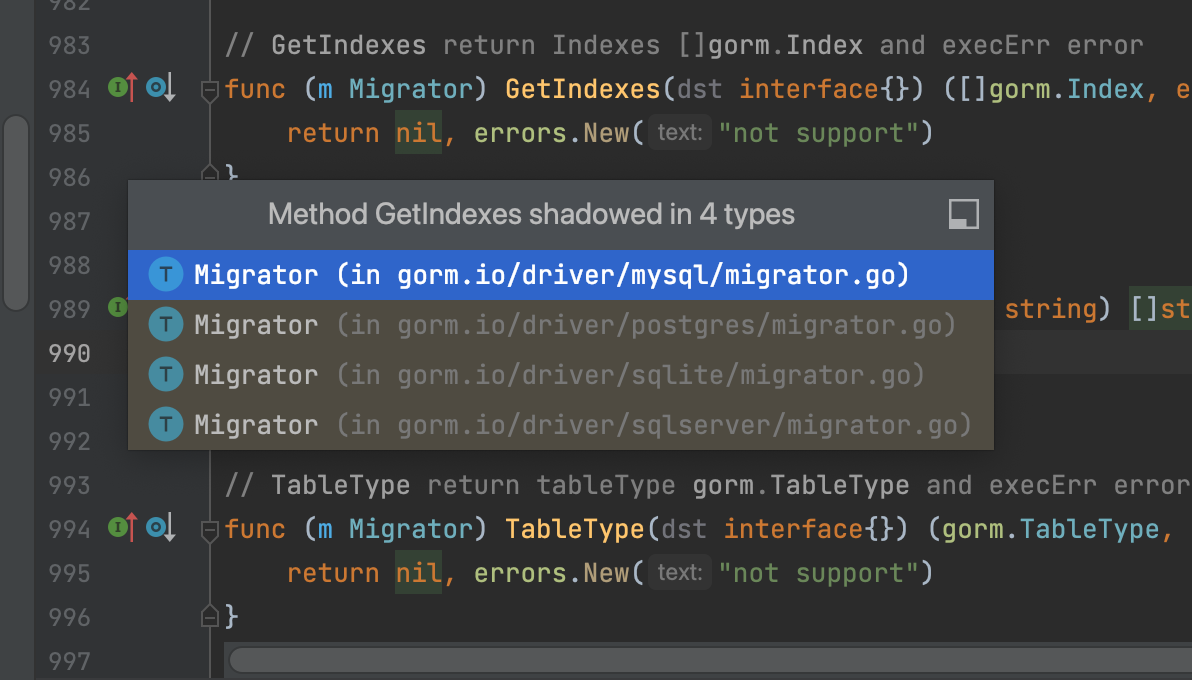This screenshot has width=1192, height=680.
Task: Toggle a breakpoint at line number 985
Action: click(x=68, y=133)
